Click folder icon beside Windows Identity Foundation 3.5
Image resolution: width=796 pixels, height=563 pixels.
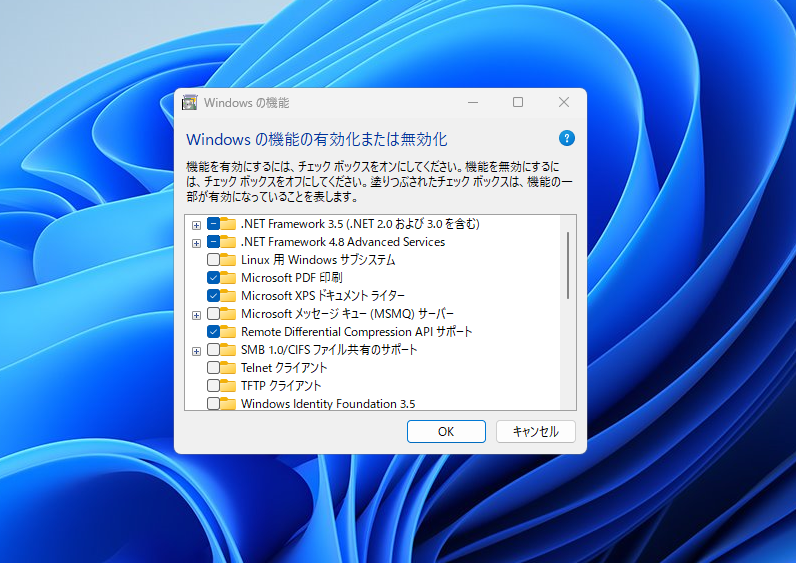(228, 404)
